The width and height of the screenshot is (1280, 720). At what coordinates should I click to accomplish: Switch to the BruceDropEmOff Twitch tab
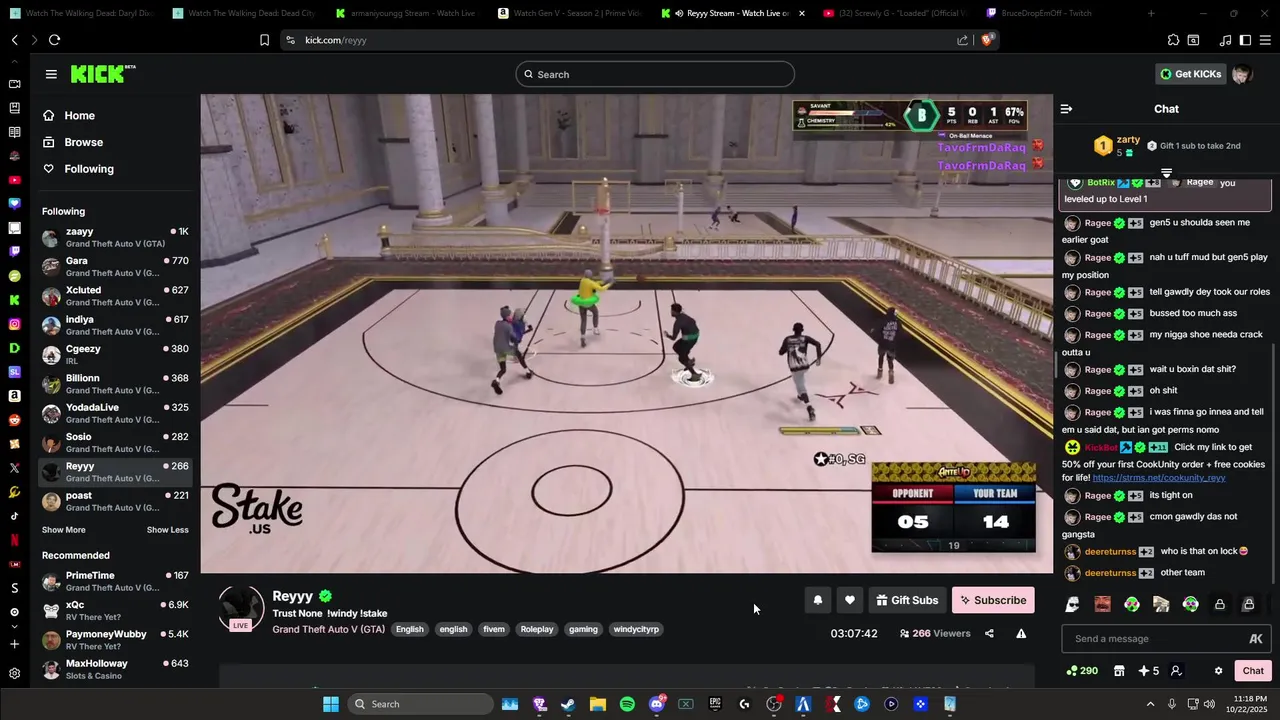tap(1048, 13)
